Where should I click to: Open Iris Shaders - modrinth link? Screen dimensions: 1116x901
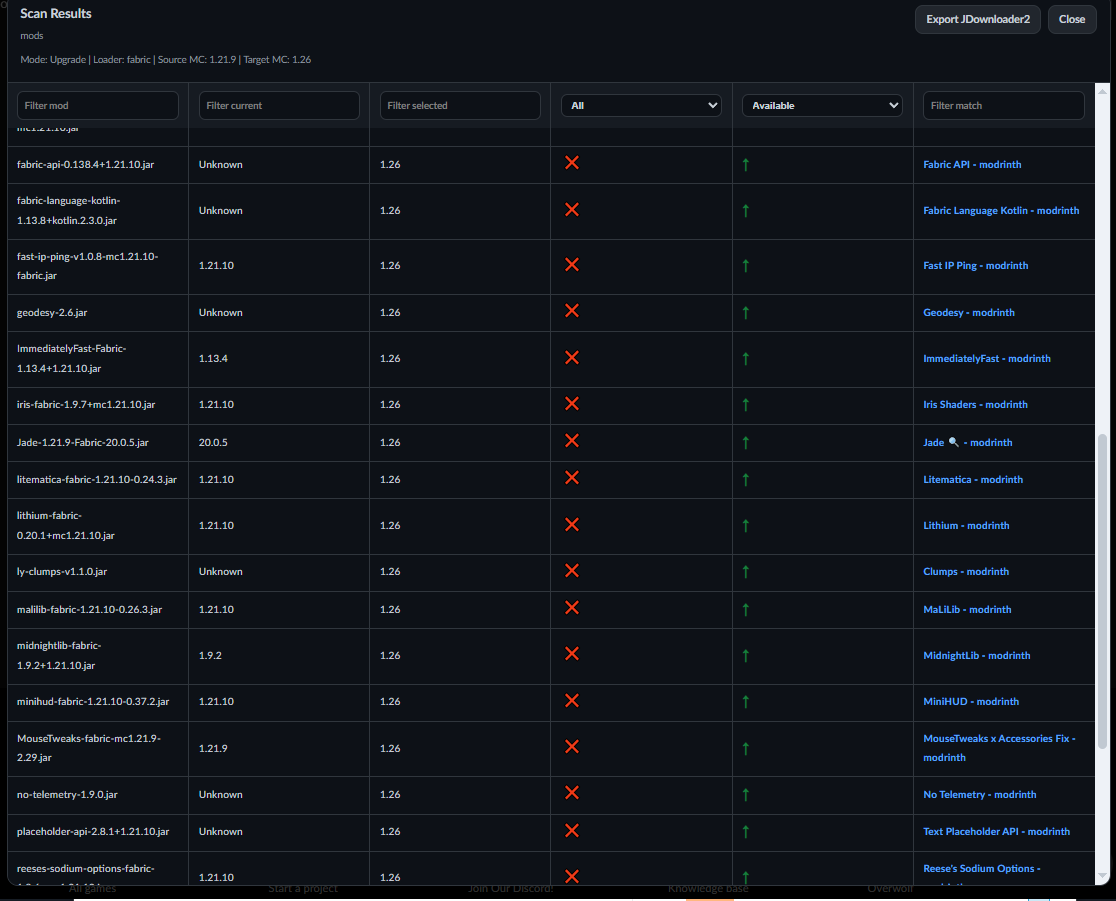(x=975, y=404)
